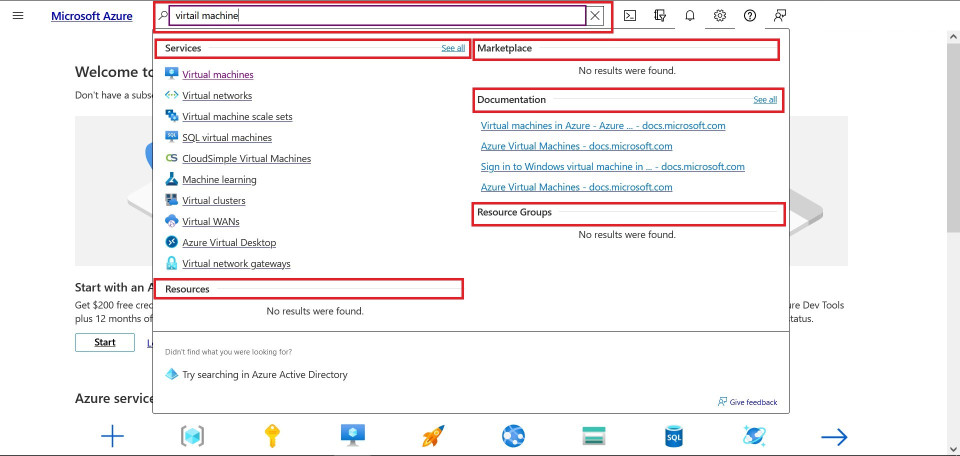The width and height of the screenshot is (960, 456).
Task: Click the header feedback person icon
Action: [780, 16]
